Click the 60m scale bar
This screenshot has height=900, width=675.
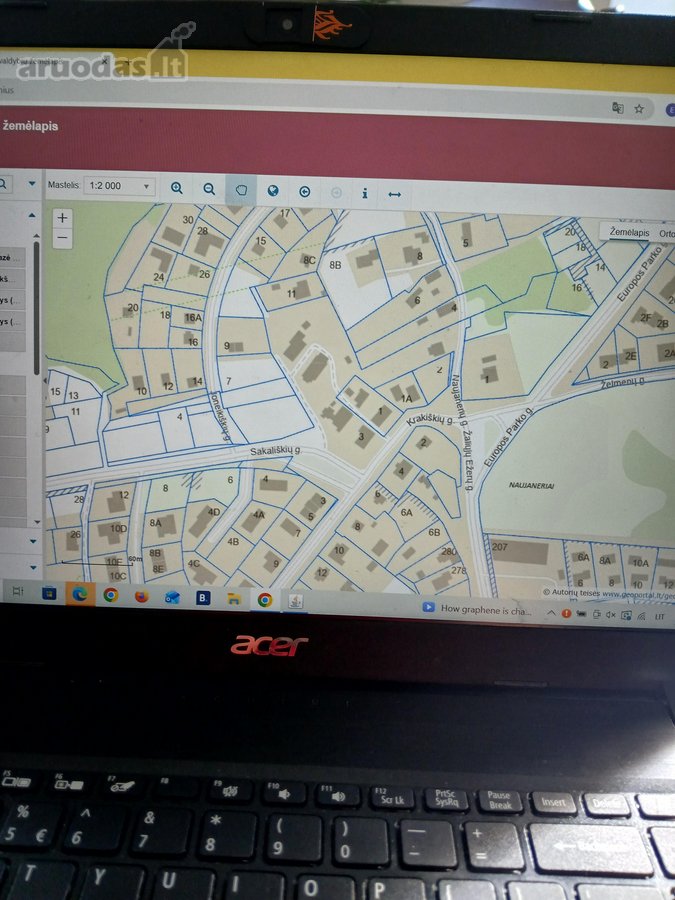[102, 562]
